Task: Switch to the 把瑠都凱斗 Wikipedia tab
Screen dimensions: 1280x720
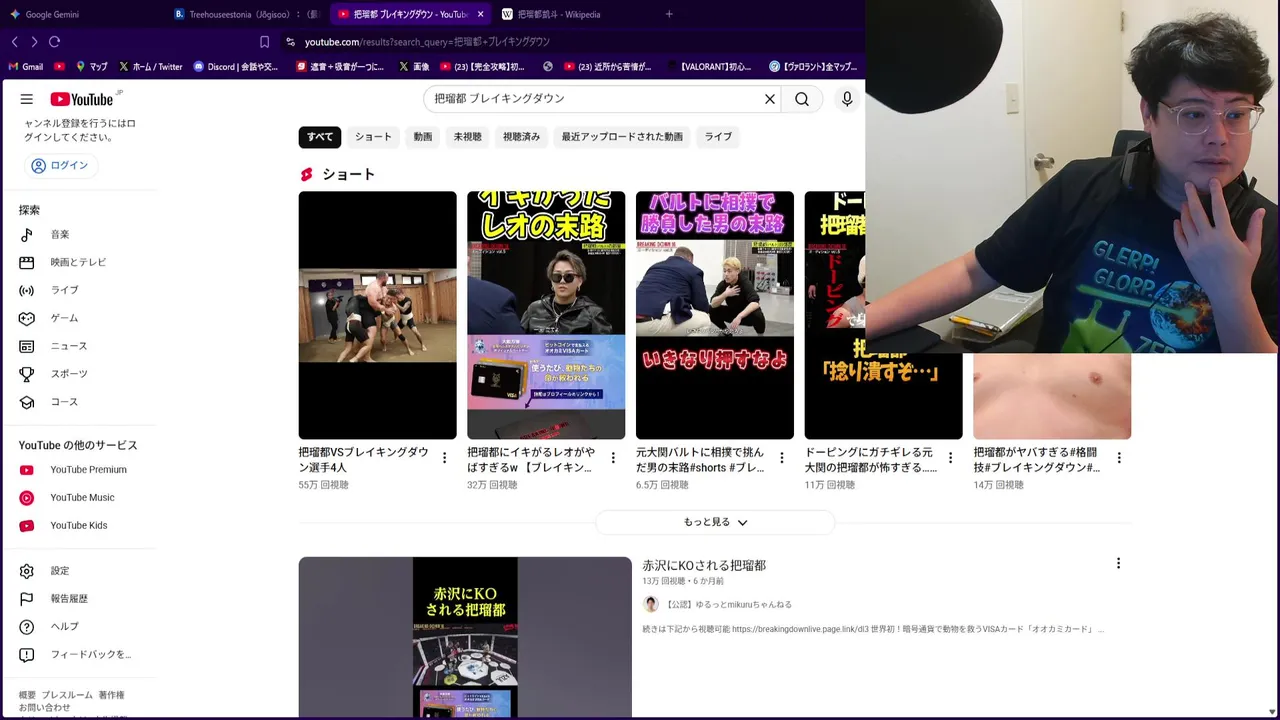Action: coord(573,14)
